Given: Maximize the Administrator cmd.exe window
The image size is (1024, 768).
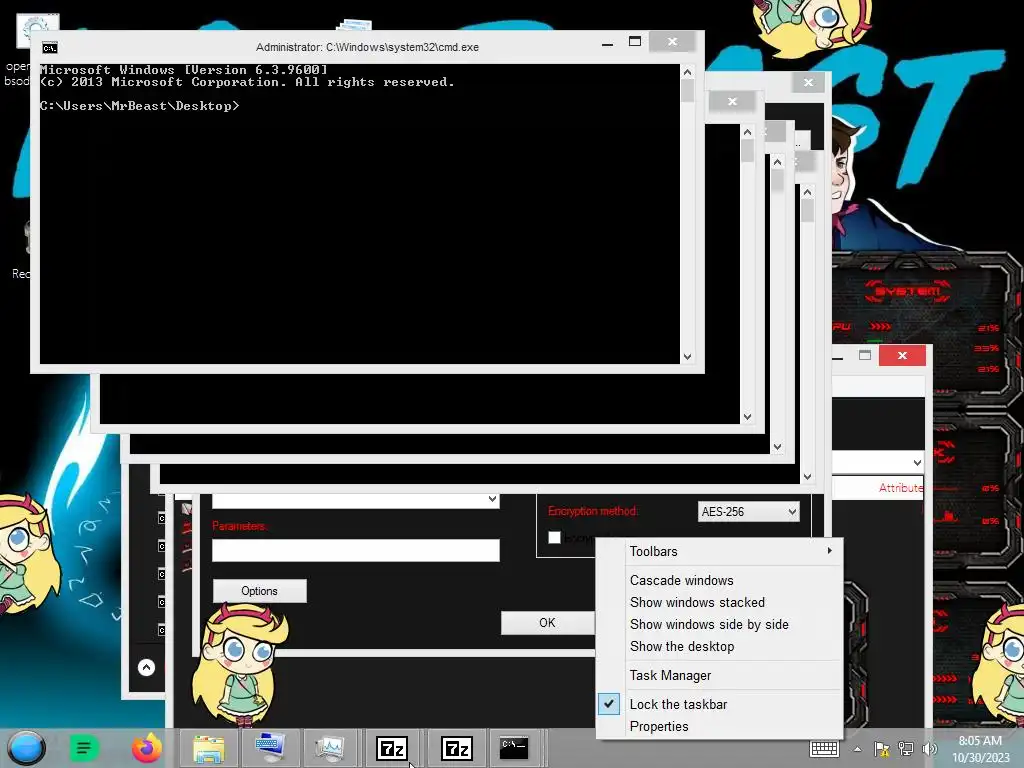Looking at the screenshot, I should point(635,41).
